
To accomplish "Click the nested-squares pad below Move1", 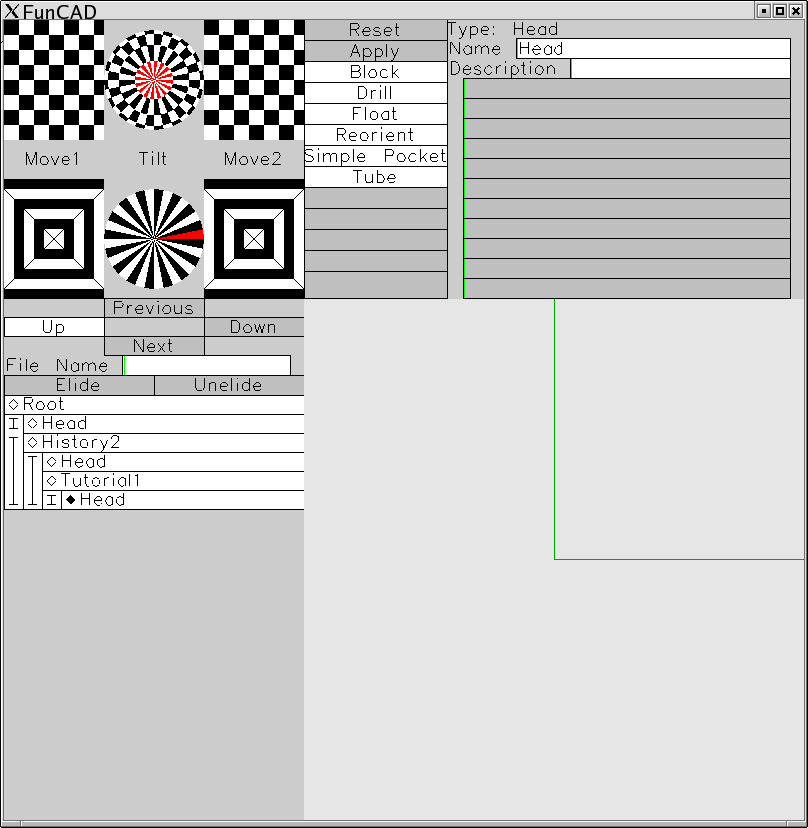I will point(54,239).
